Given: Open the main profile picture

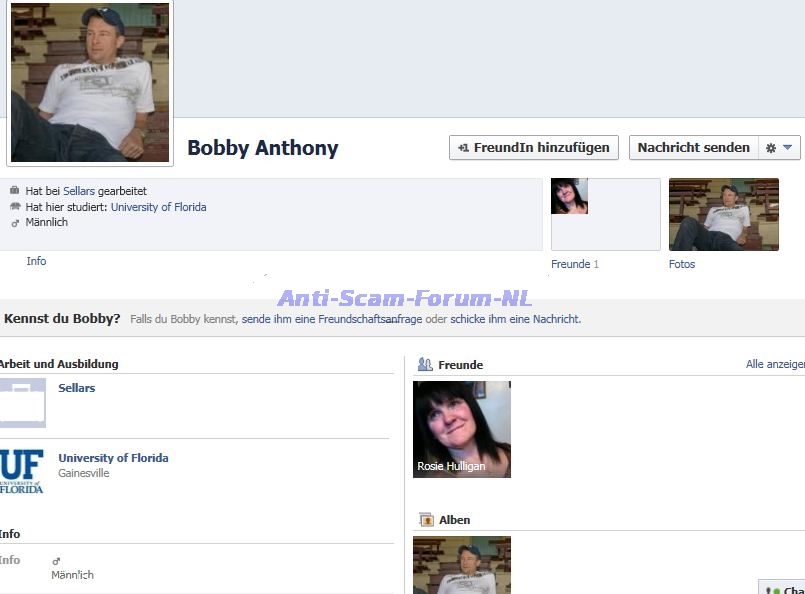Looking at the screenshot, I should click(x=90, y=82).
